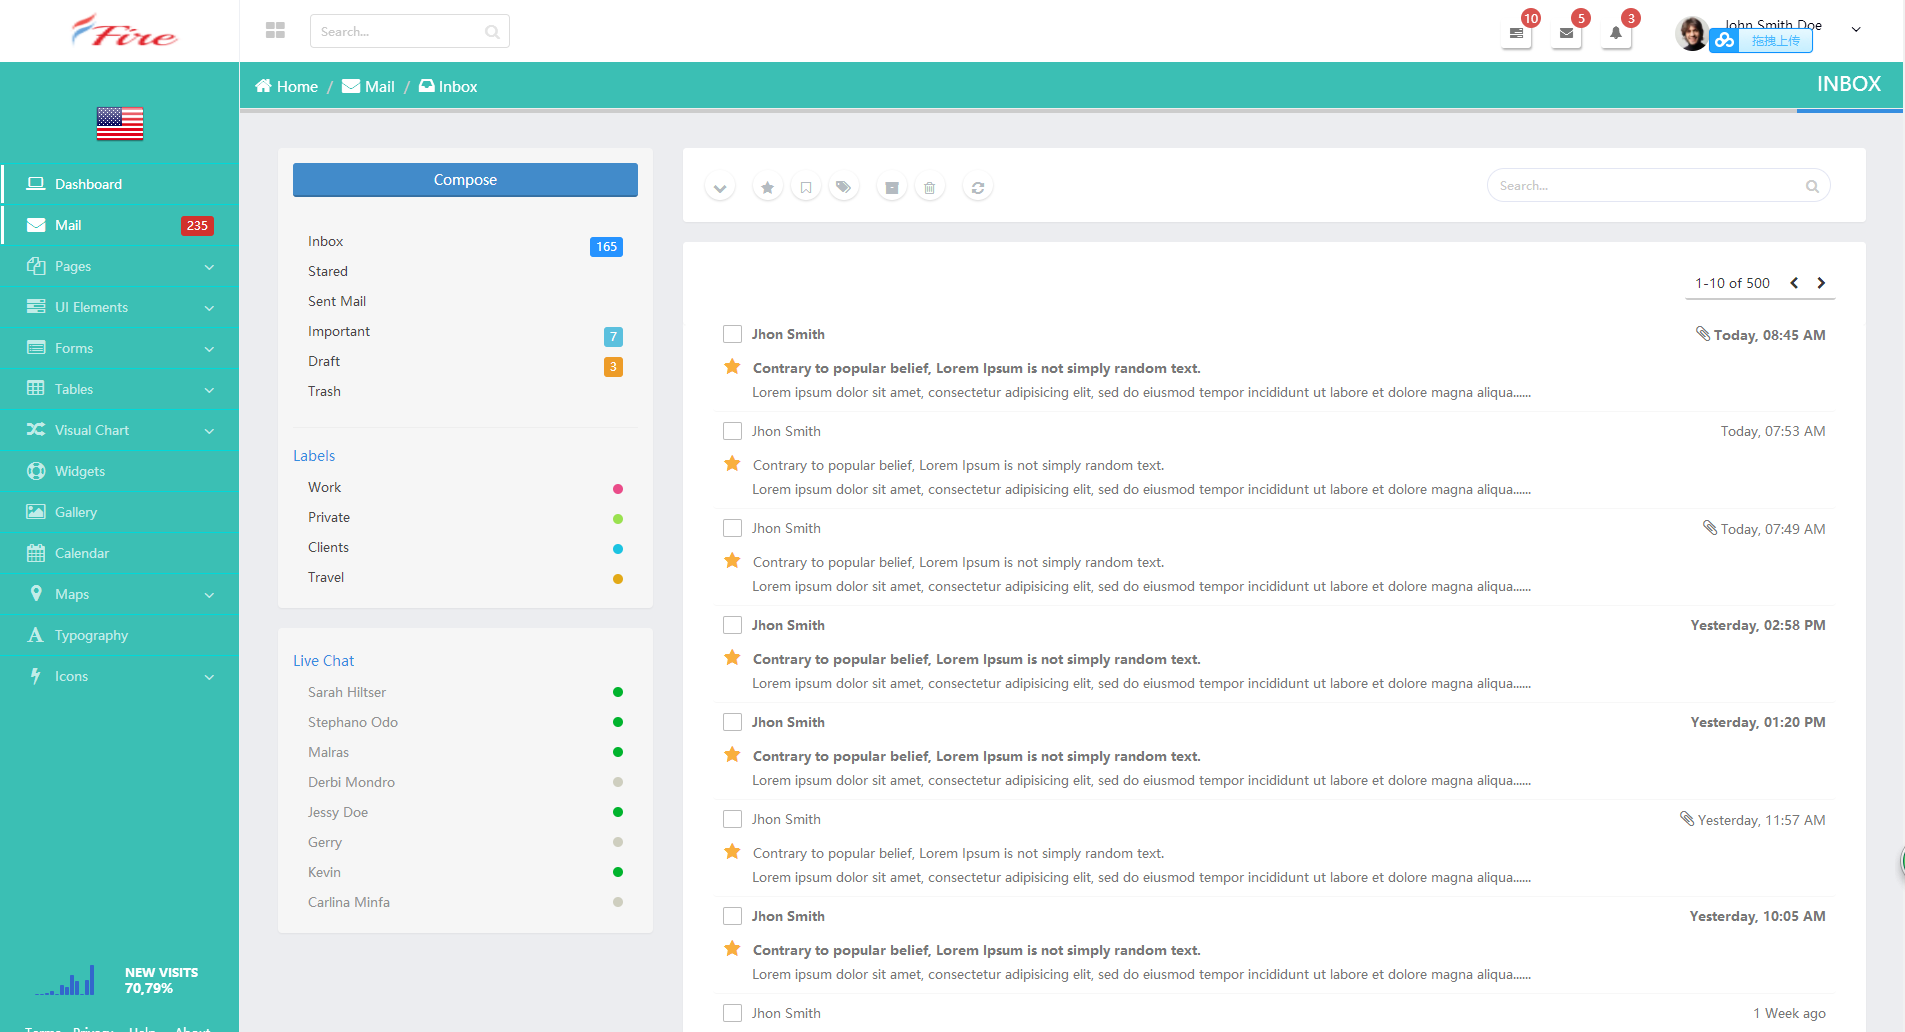
Task: Open Typography from the sidebar
Action: tap(120, 635)
